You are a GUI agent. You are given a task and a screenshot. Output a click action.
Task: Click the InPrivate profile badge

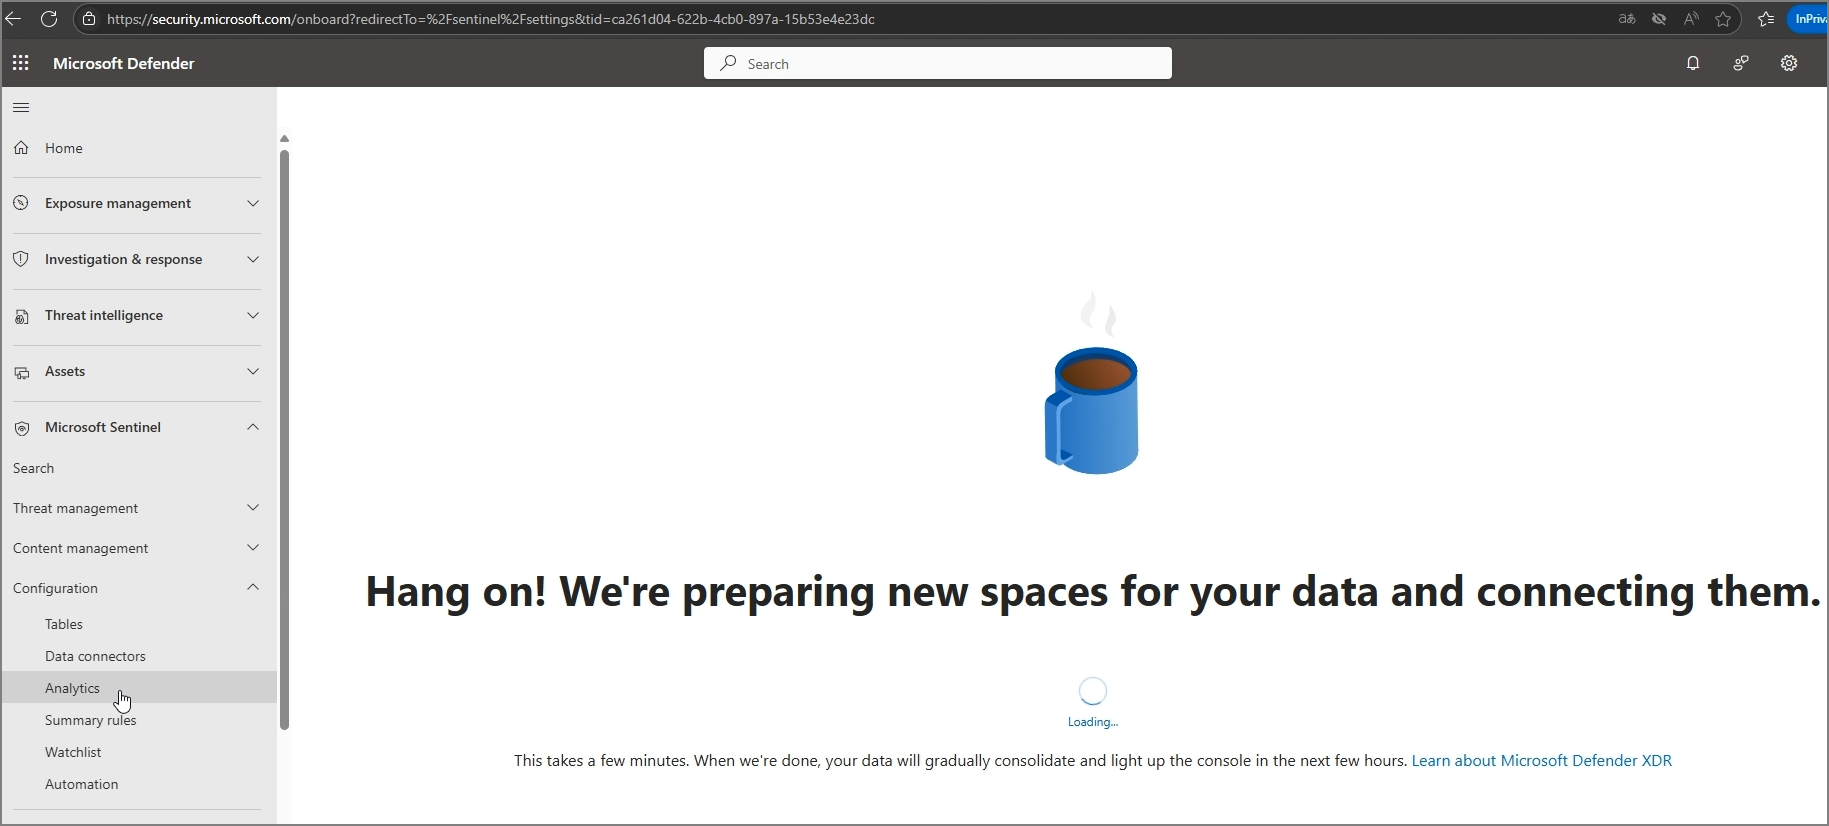pos(1808,19)
